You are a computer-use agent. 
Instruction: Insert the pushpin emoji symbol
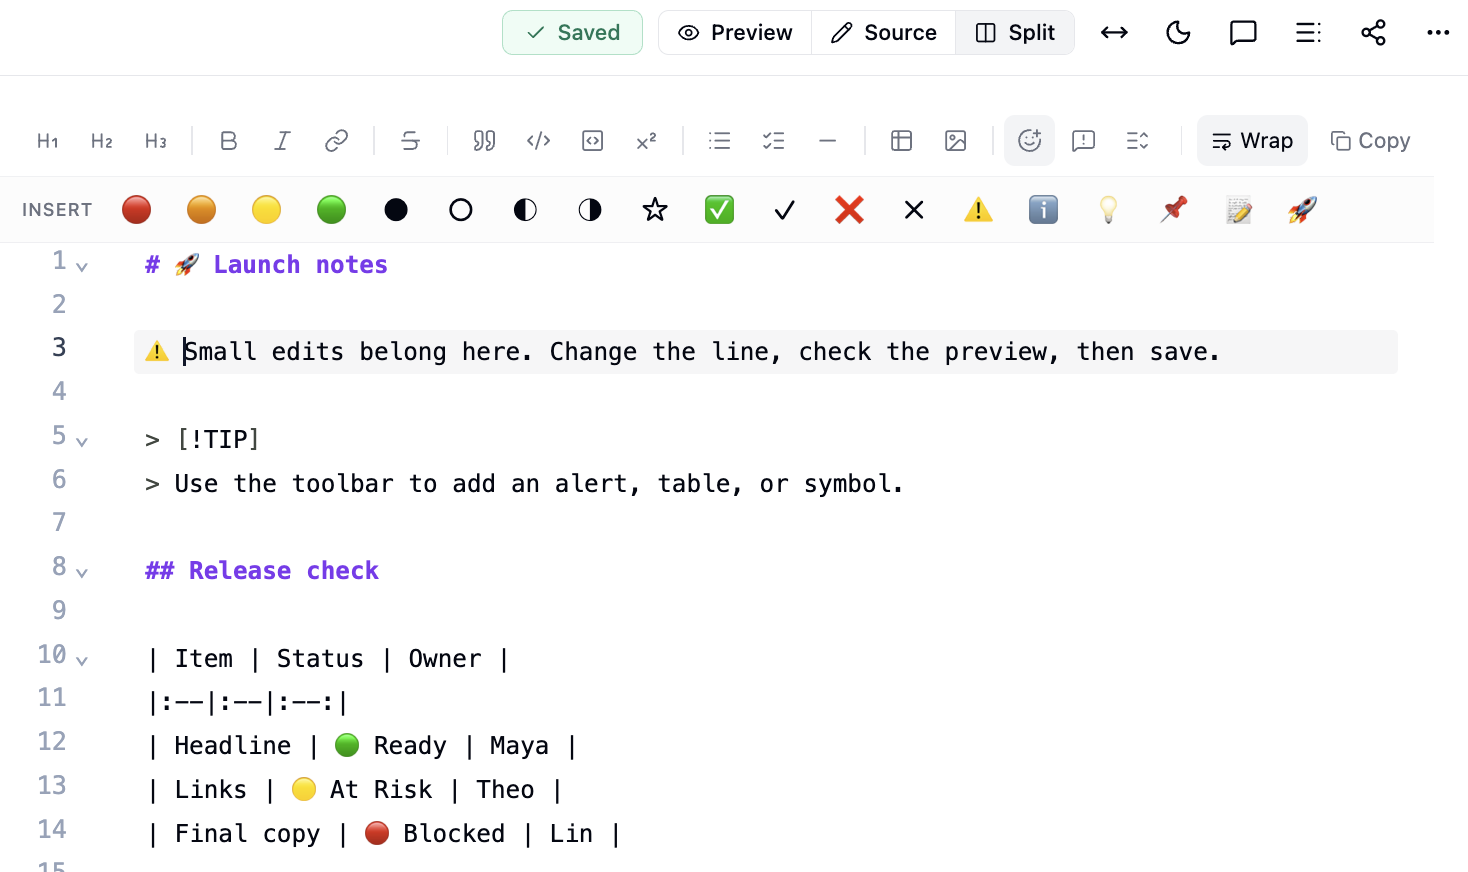1173,210
